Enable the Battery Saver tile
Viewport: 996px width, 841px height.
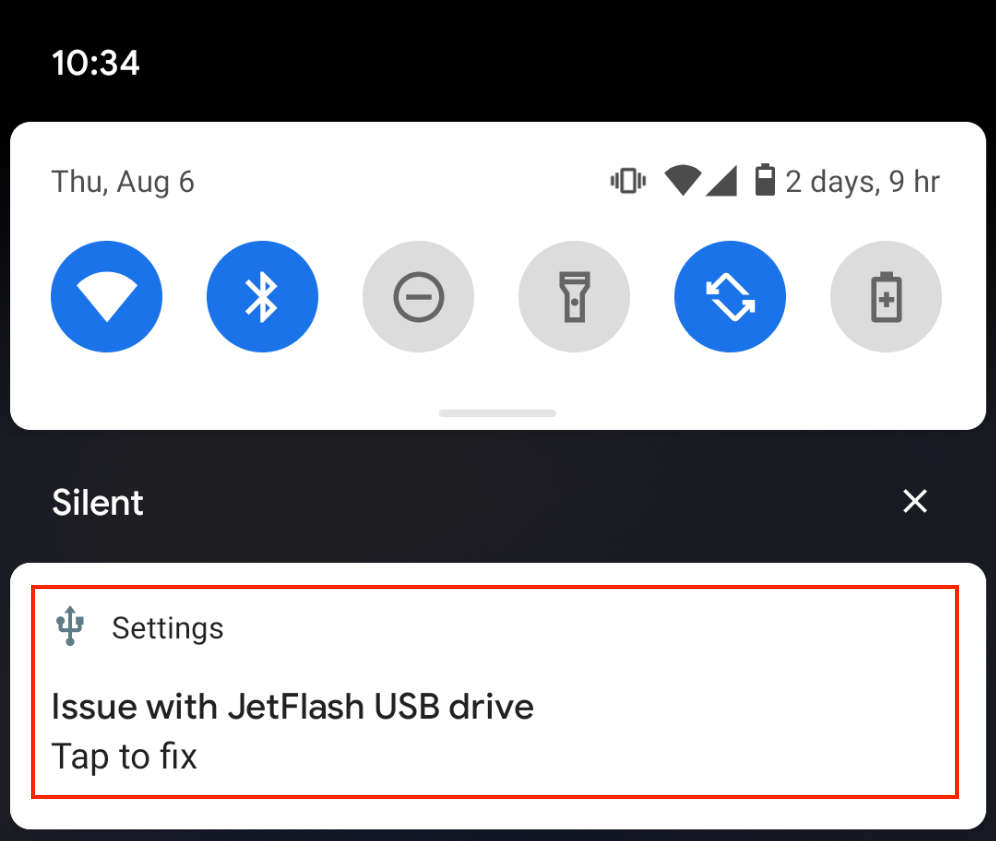(886, 297)
